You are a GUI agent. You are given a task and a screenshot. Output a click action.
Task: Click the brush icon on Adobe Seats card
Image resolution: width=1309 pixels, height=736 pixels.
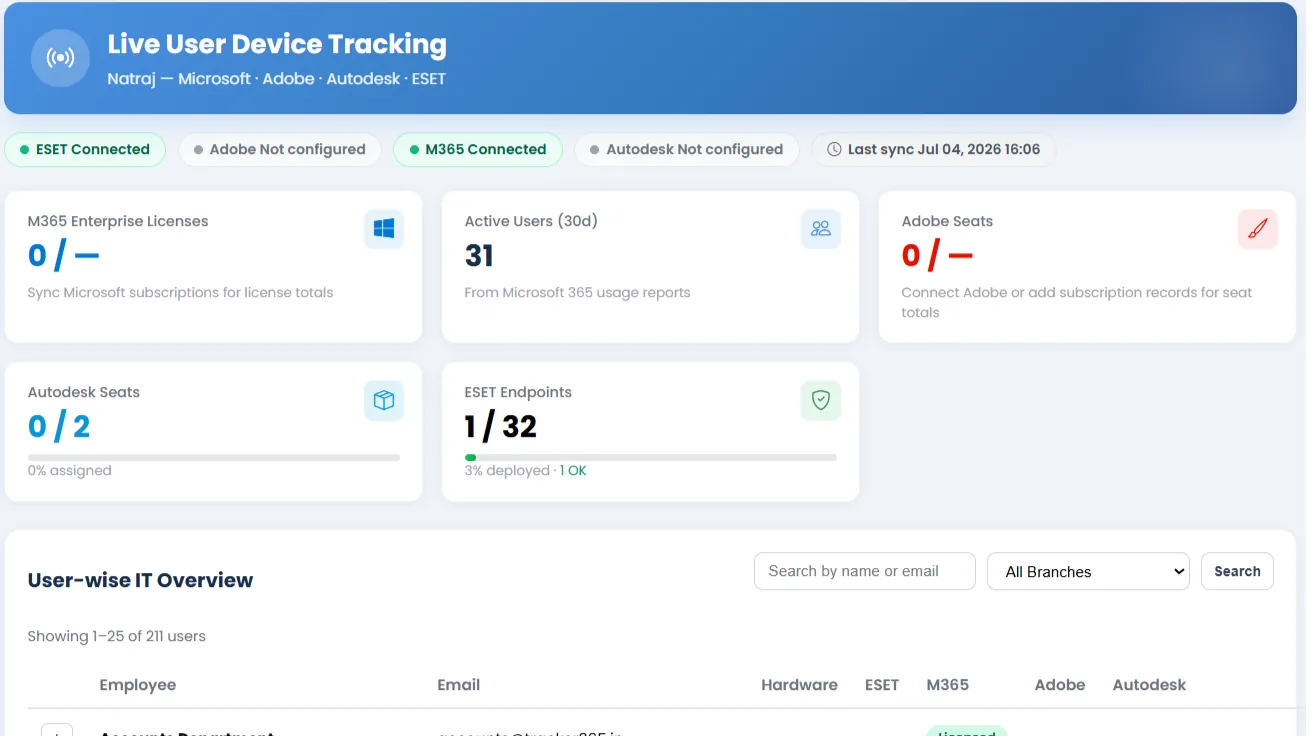pos(1258,229)
